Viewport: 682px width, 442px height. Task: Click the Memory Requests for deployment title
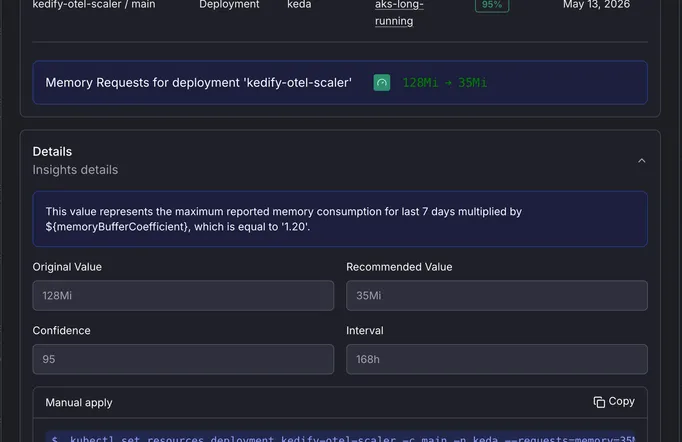[198, 83]
